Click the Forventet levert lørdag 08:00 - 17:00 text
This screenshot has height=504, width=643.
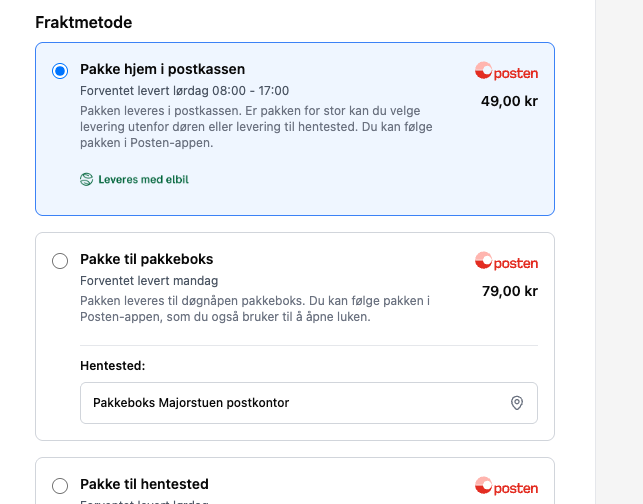click(x=184, y=91)
